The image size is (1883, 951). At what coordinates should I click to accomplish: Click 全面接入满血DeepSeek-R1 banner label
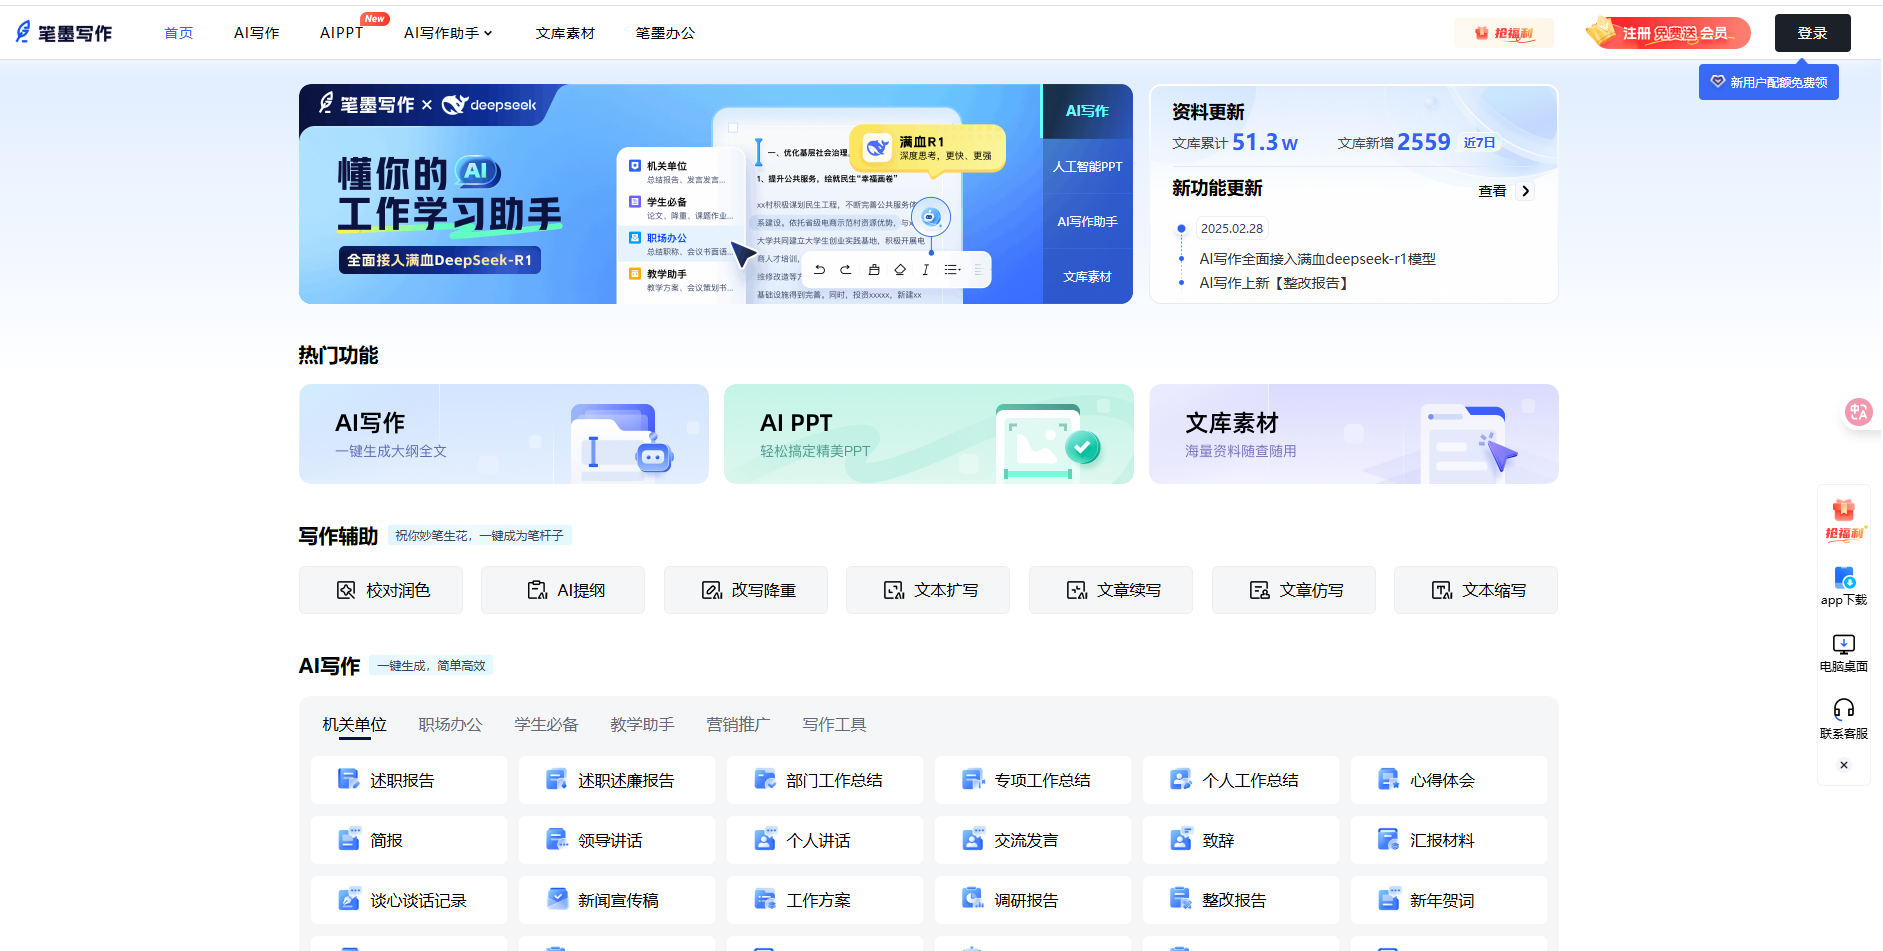tap(439, 260)
